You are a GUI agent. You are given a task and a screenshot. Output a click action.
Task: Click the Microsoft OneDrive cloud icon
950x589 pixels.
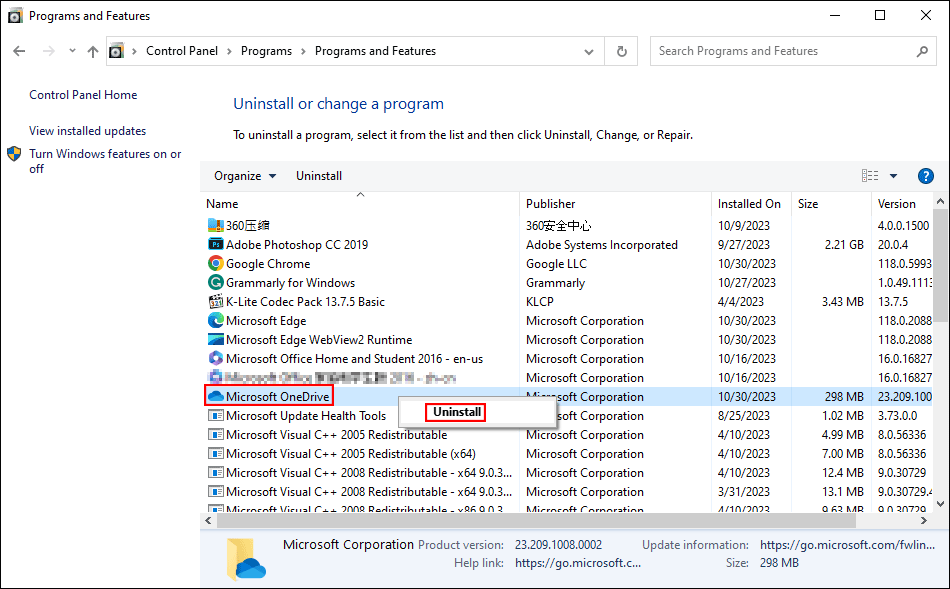click(216, 395)
